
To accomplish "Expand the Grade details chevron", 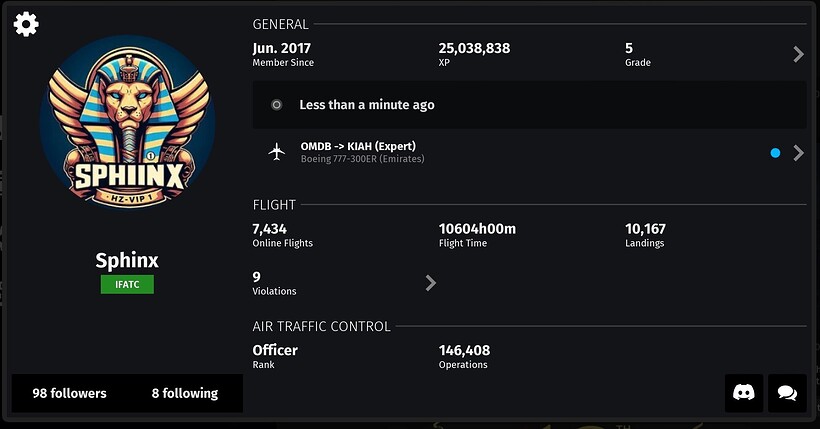I will pos(799,54).
